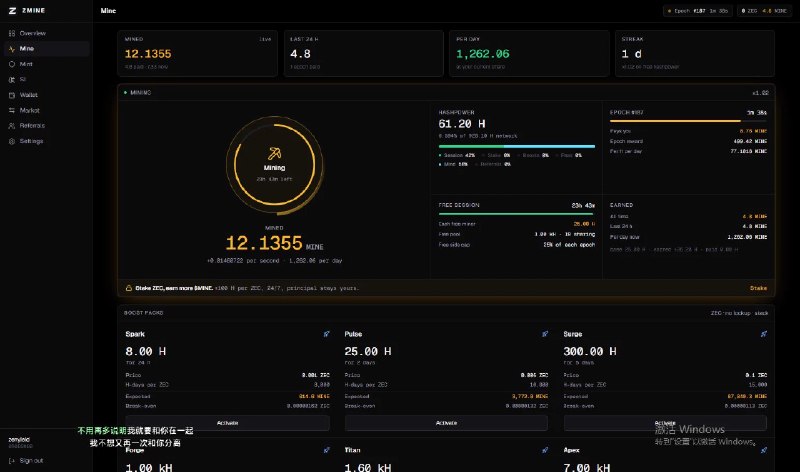The width and height of the screenshot is (800, 472).
Task: Click the 61.20 H hashpower value
Action: pos(462,124)
